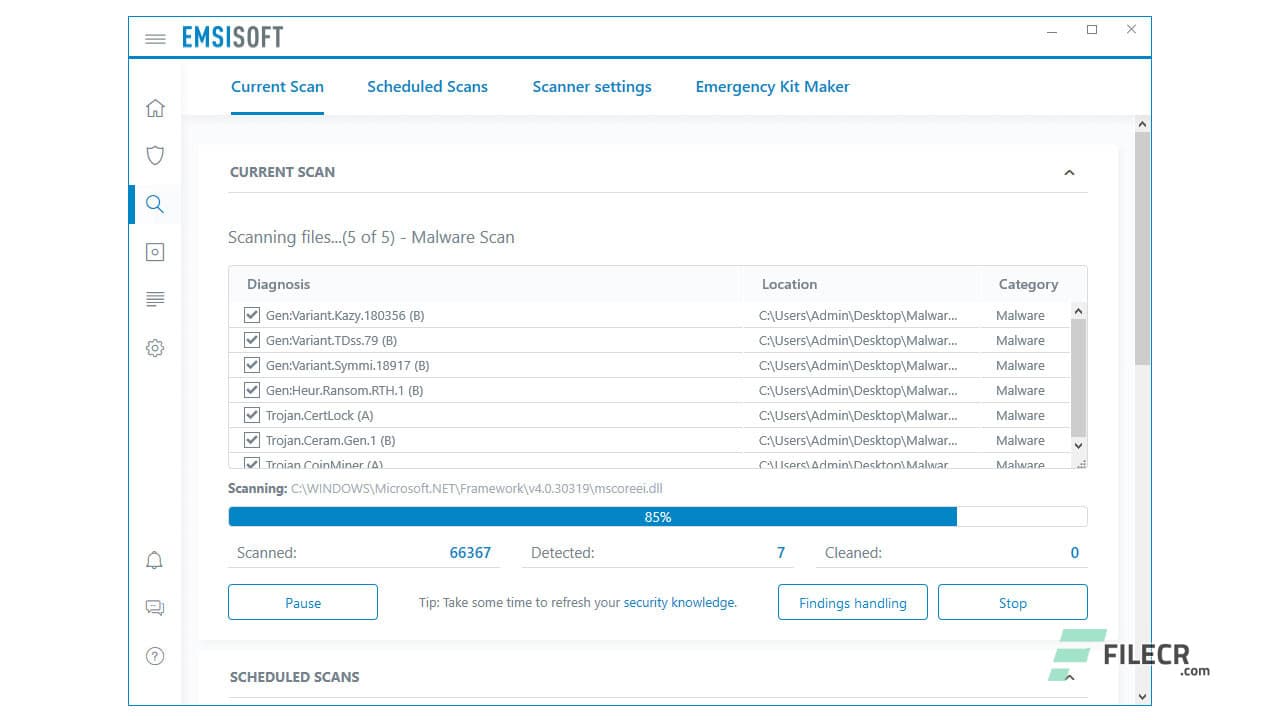
Task: Uncheck the Trojan.CertLock detection
Action: (x=252, y=414)
